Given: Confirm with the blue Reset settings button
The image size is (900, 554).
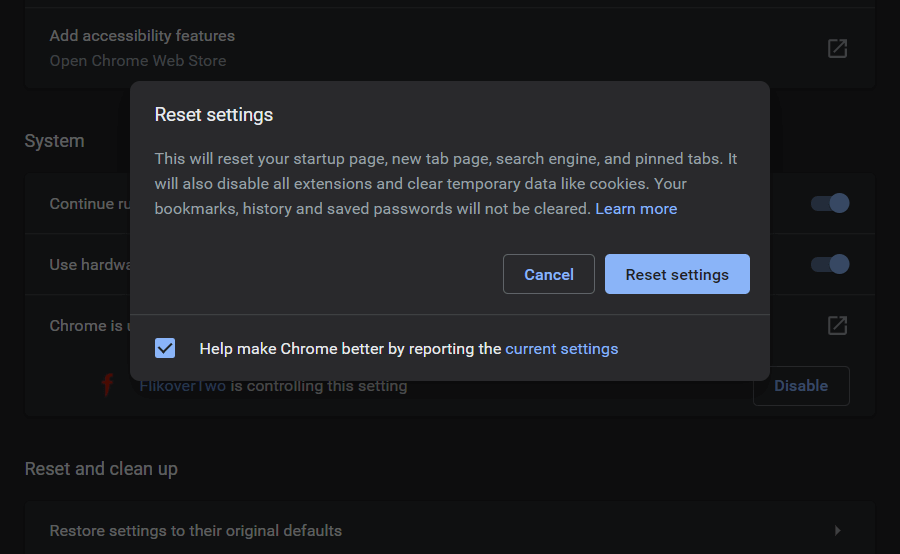Looking at the screenshot, I should (677, 274).
